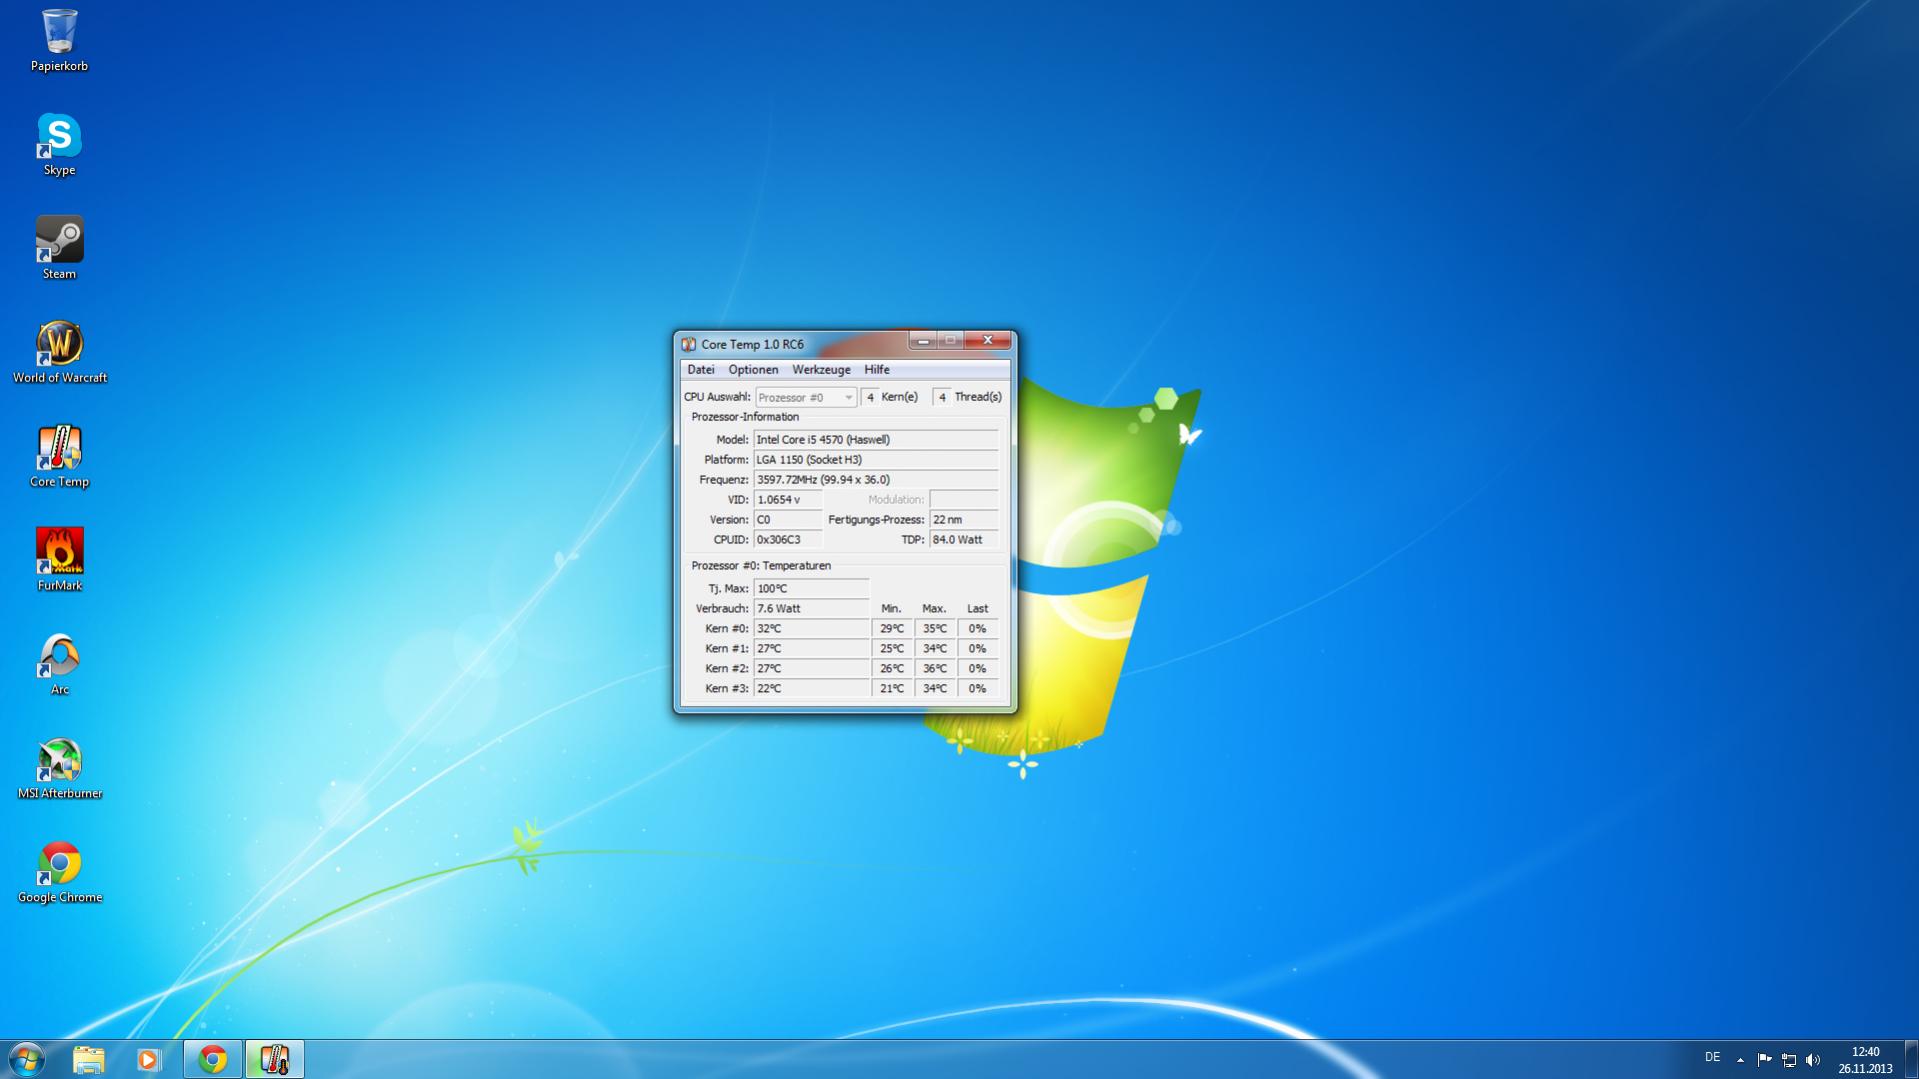The width and height of the screenshot is (1919, 1079).
Task: Open the Hilfe menu
Action: 877,370
